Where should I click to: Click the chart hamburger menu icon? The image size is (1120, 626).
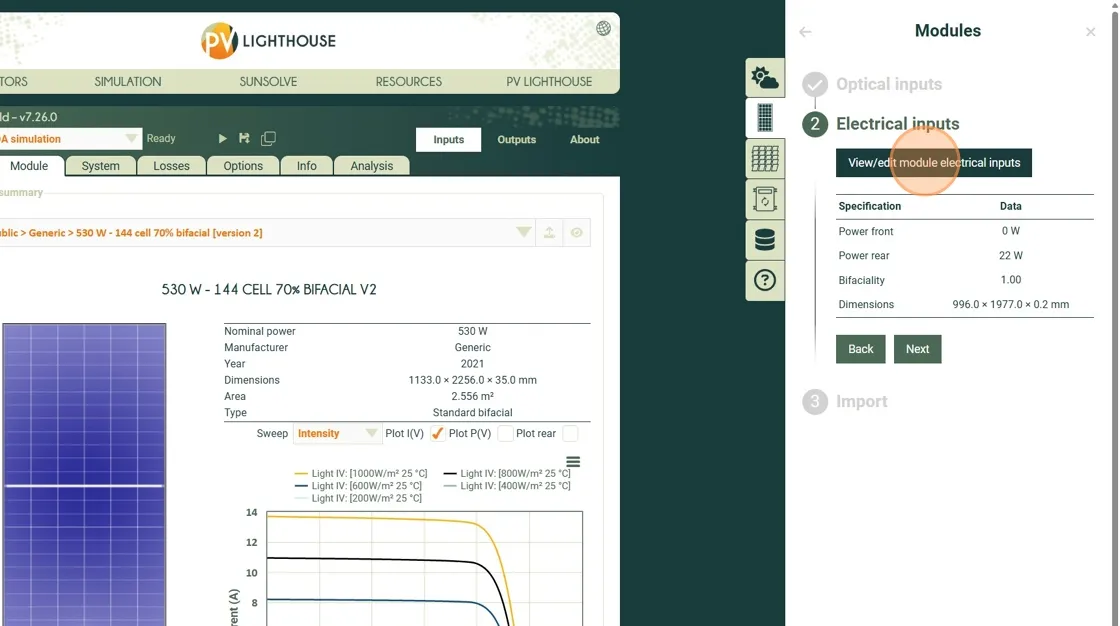573,462
